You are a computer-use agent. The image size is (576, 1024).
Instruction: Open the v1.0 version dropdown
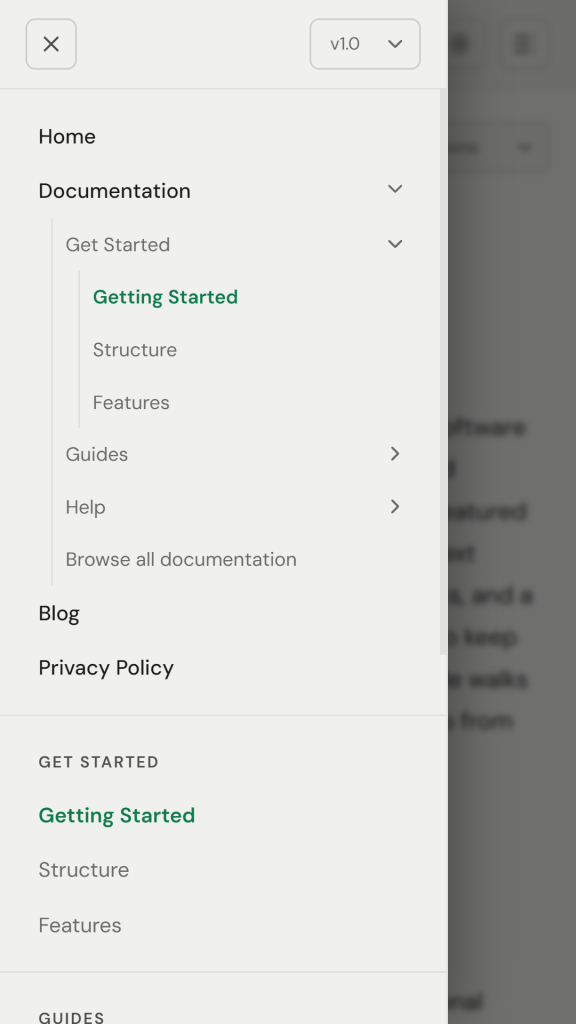pos(365,44)
